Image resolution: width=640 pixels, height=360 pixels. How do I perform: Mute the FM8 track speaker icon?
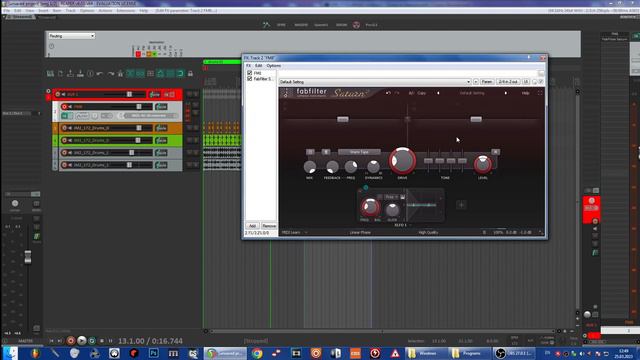click(70, 107)
